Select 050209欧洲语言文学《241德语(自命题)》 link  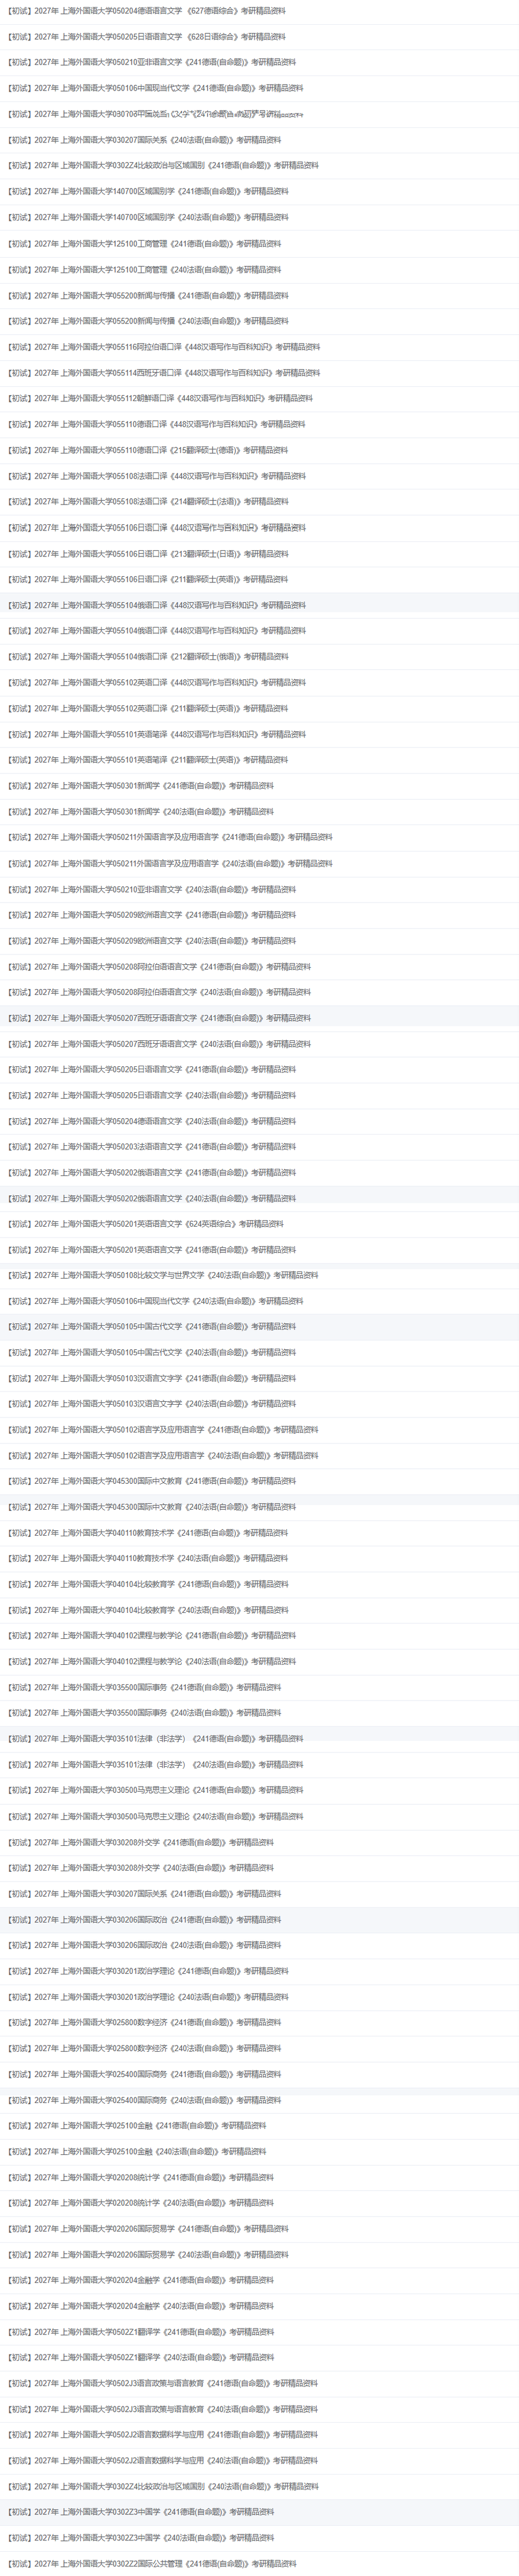[152, 915]
